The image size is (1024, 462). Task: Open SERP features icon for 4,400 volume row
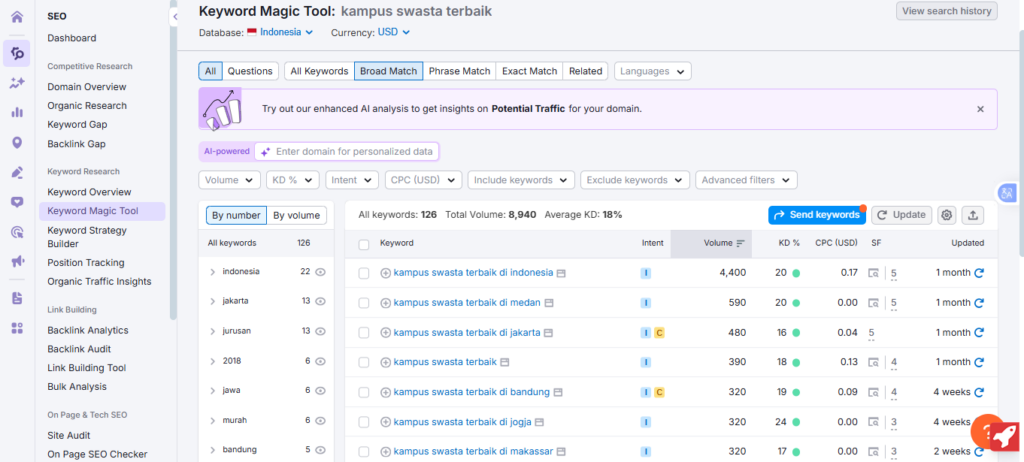[873, 273]
